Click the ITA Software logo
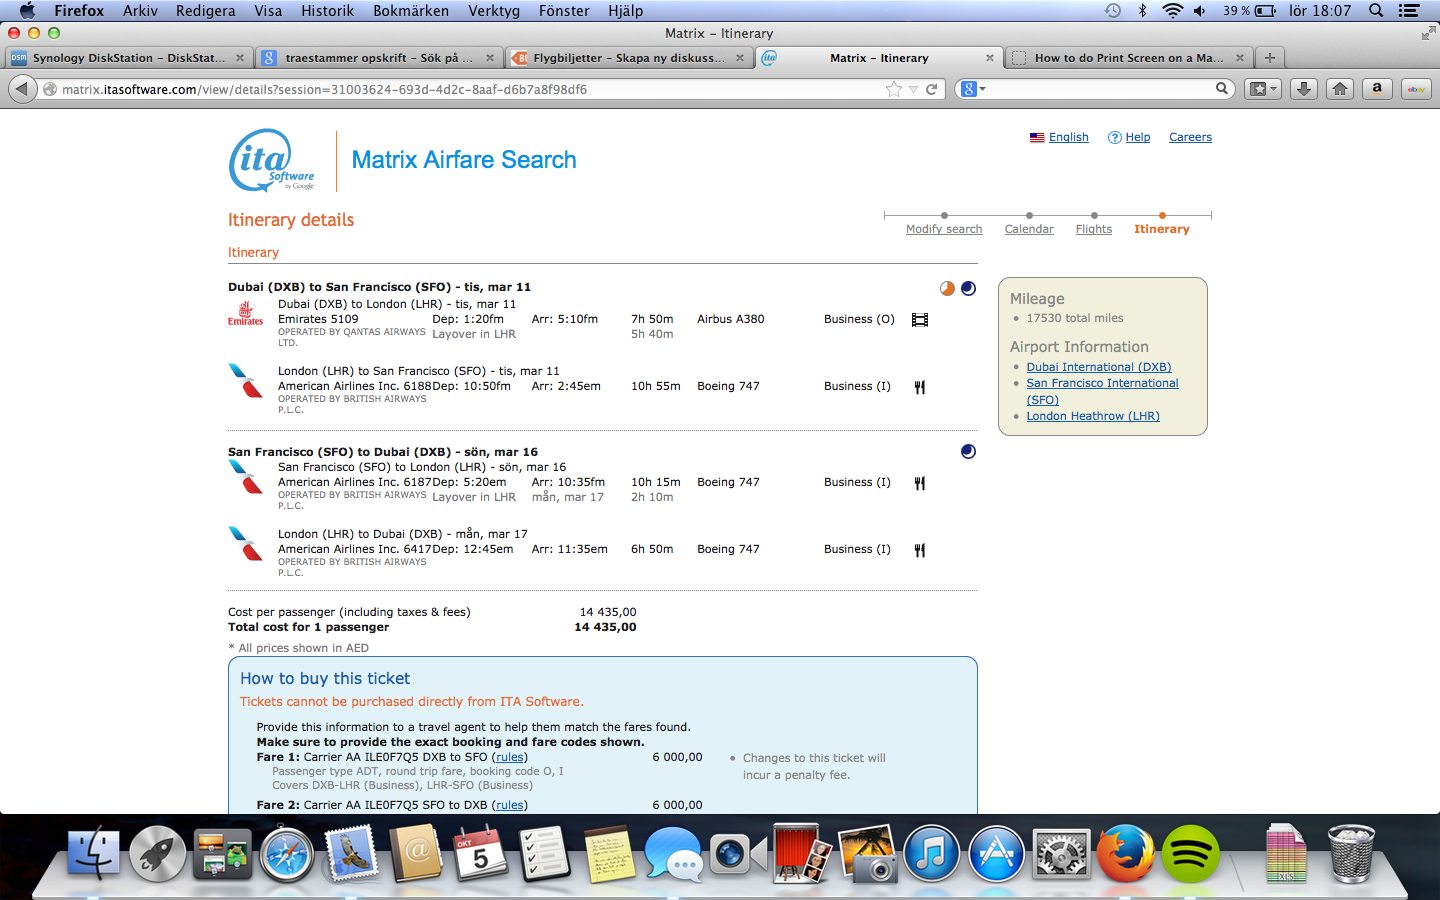This screenshot has width=1440, height=900. point(272,160)
